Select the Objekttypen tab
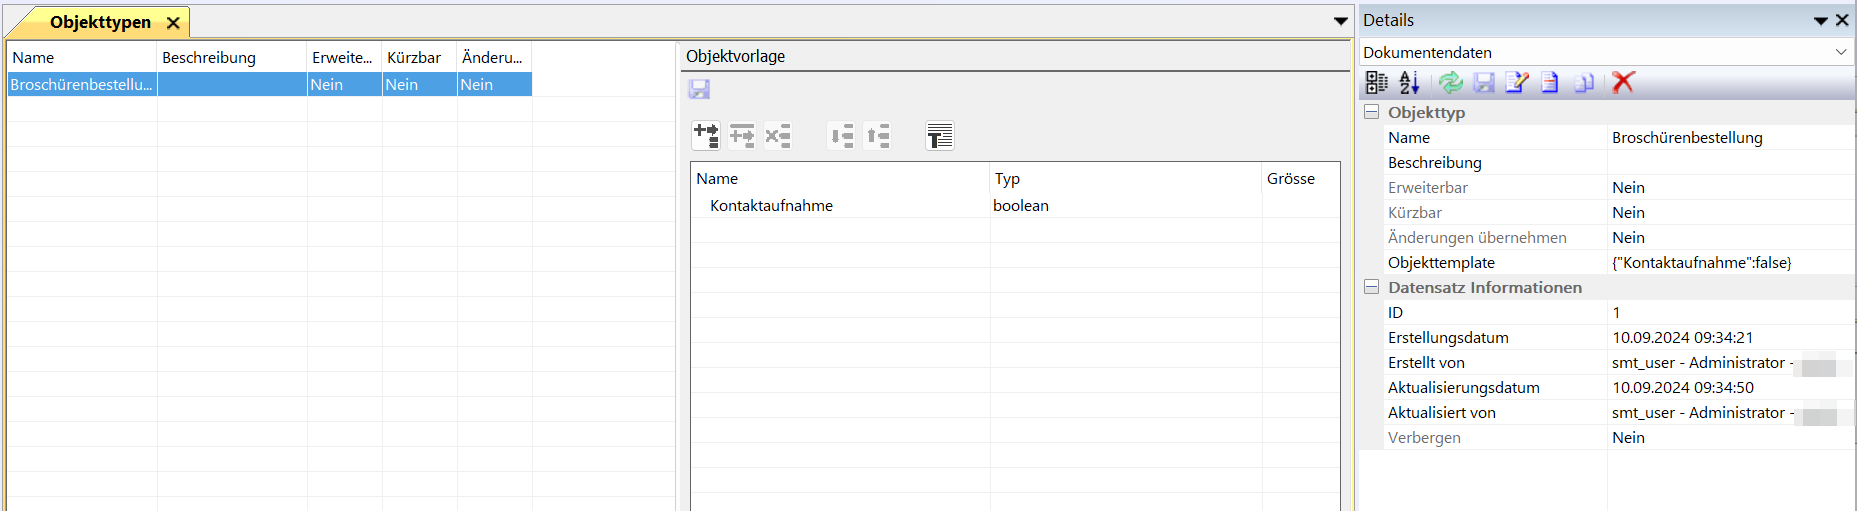1857x511 pixels. click(100, 22)
